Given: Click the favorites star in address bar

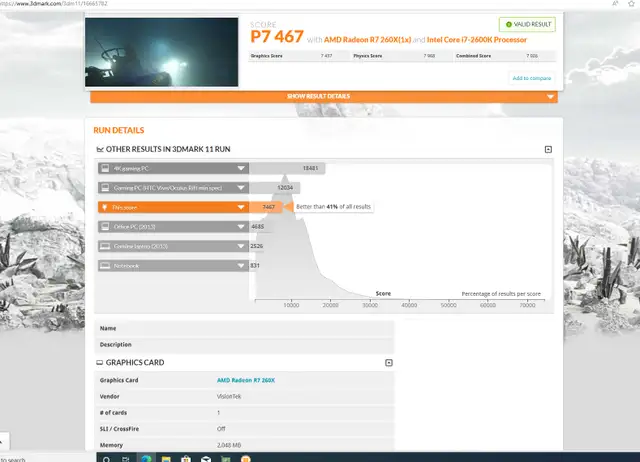Looking at the screenshot, I should (x=631, y=4).
